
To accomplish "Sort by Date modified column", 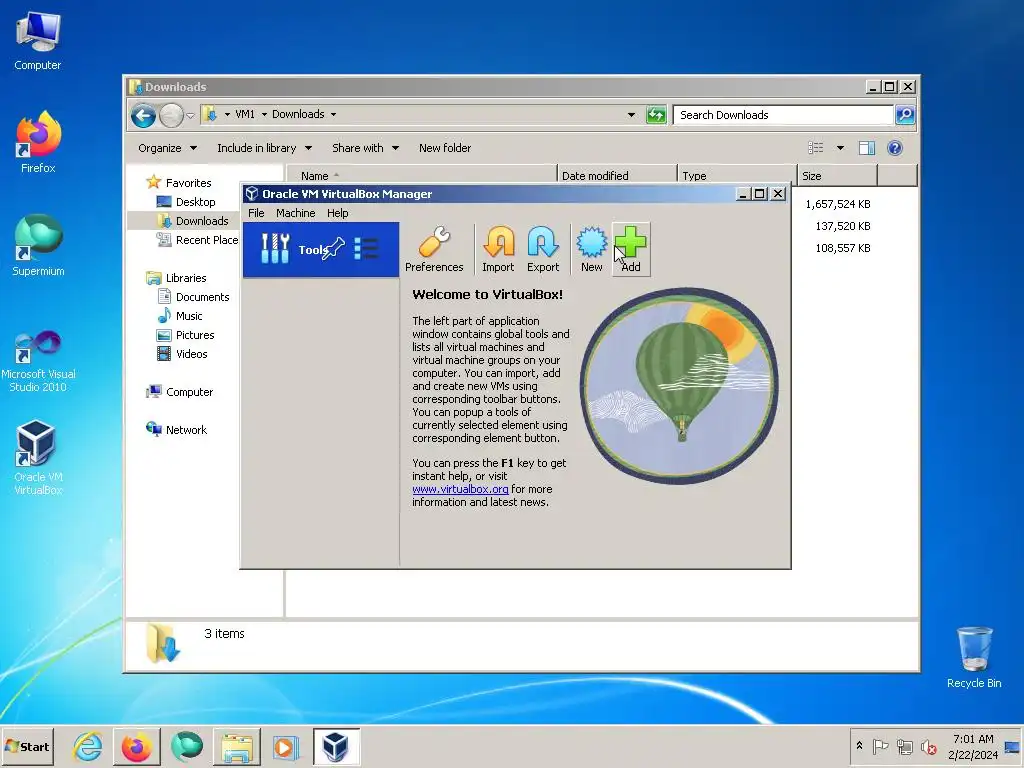I will pos(616,176).
